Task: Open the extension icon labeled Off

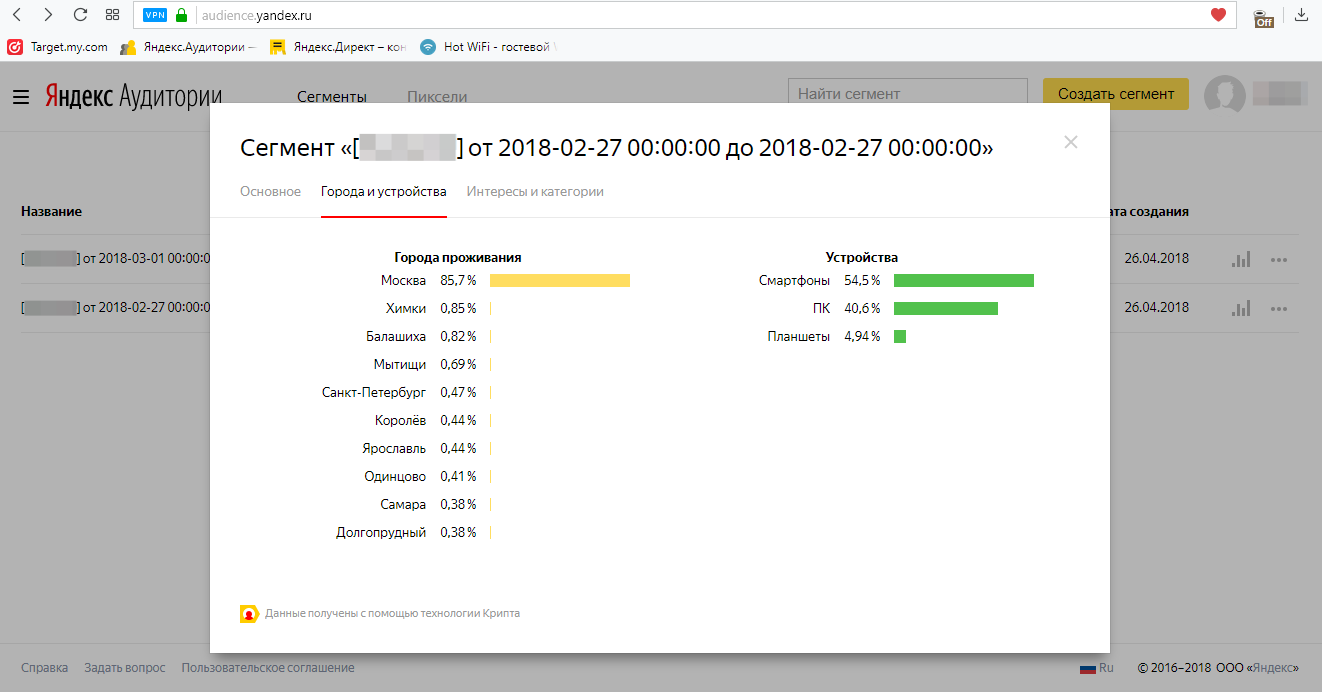Action: tap(1264, 16)
